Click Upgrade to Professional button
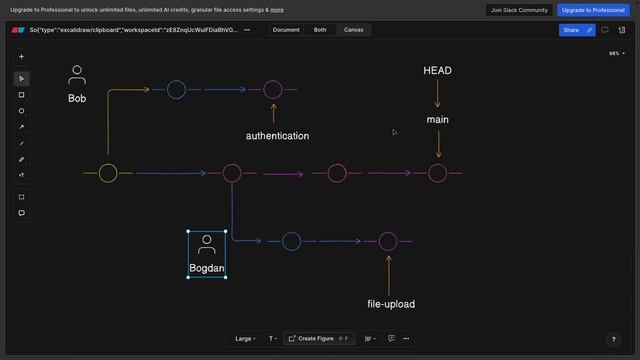Image resolution: width=640 pixels, height=360 pixels. point(593,10)
